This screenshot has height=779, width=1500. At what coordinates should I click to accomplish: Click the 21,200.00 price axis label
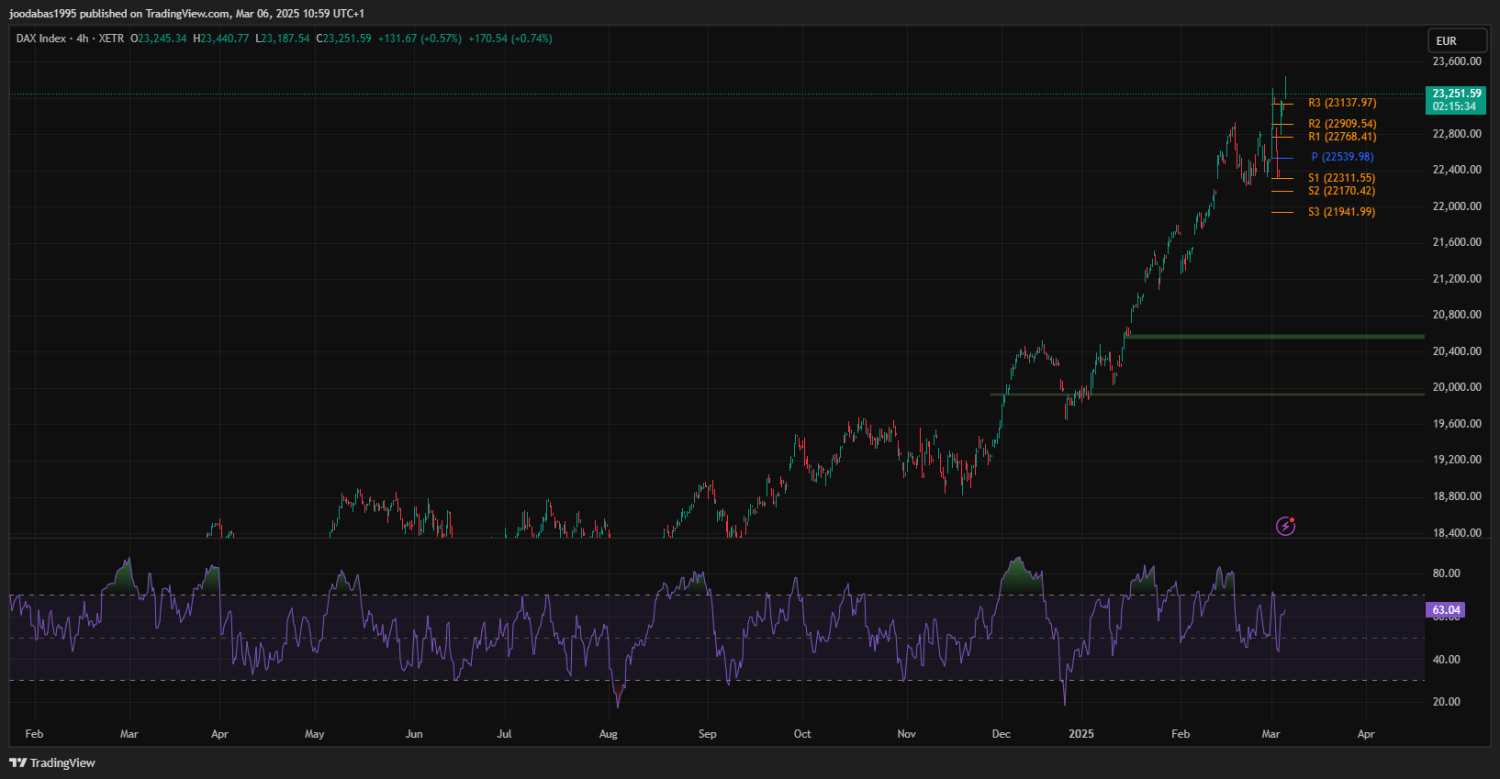click(1457, 279)
